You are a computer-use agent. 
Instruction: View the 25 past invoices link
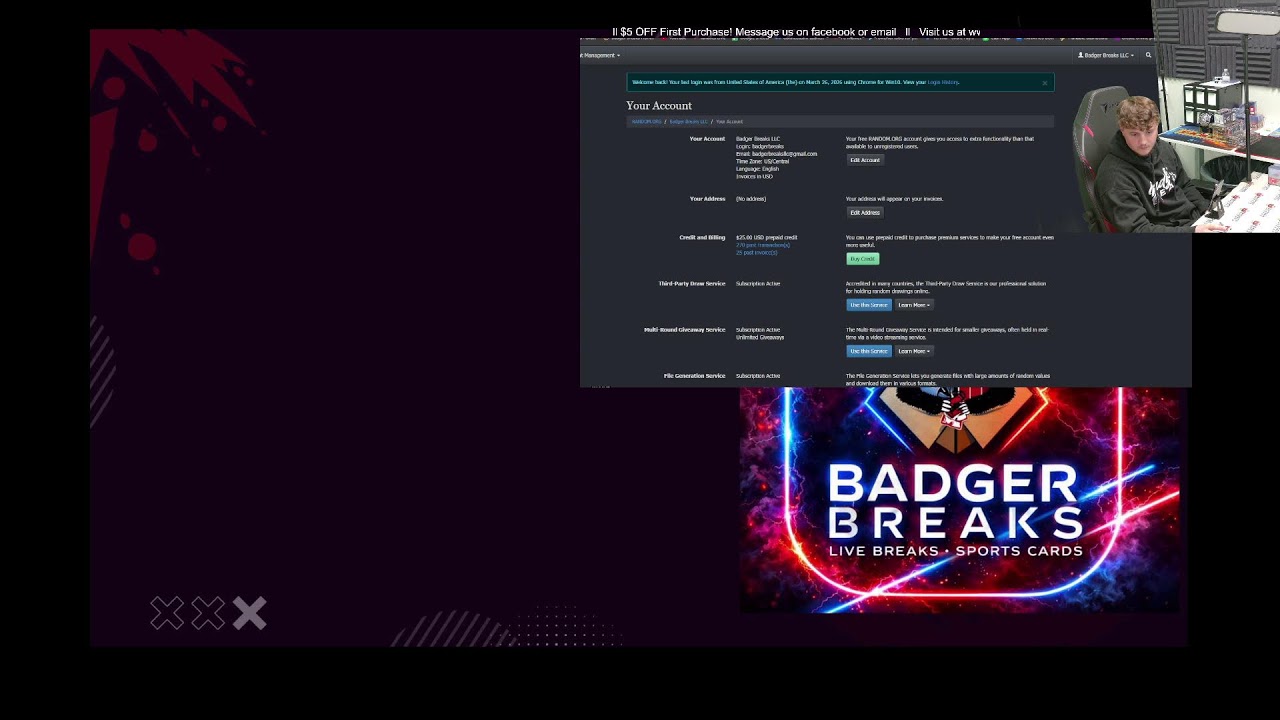click(x=756, y=252)
